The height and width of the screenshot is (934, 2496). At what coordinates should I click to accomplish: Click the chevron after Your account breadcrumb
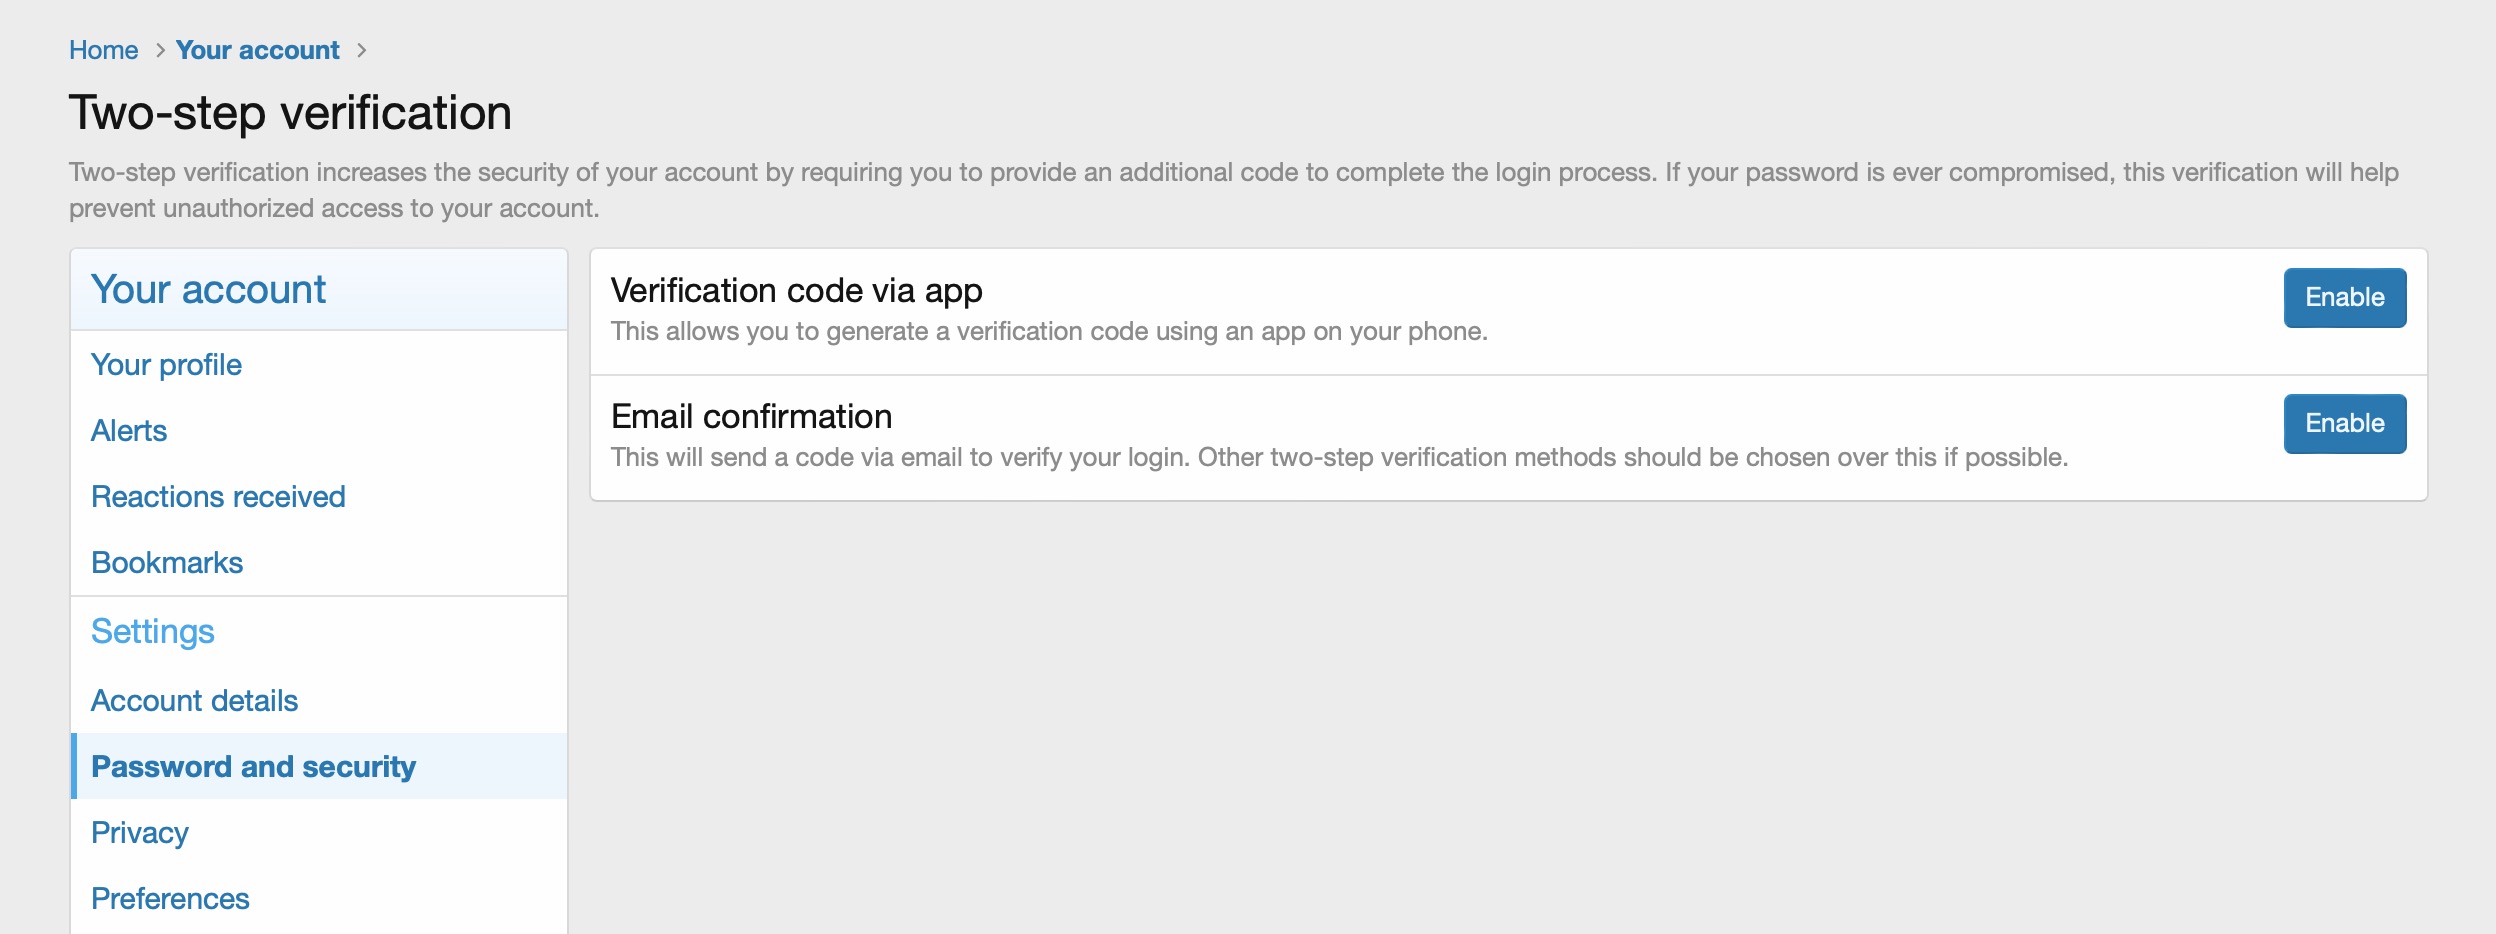[x=362, y=50]
